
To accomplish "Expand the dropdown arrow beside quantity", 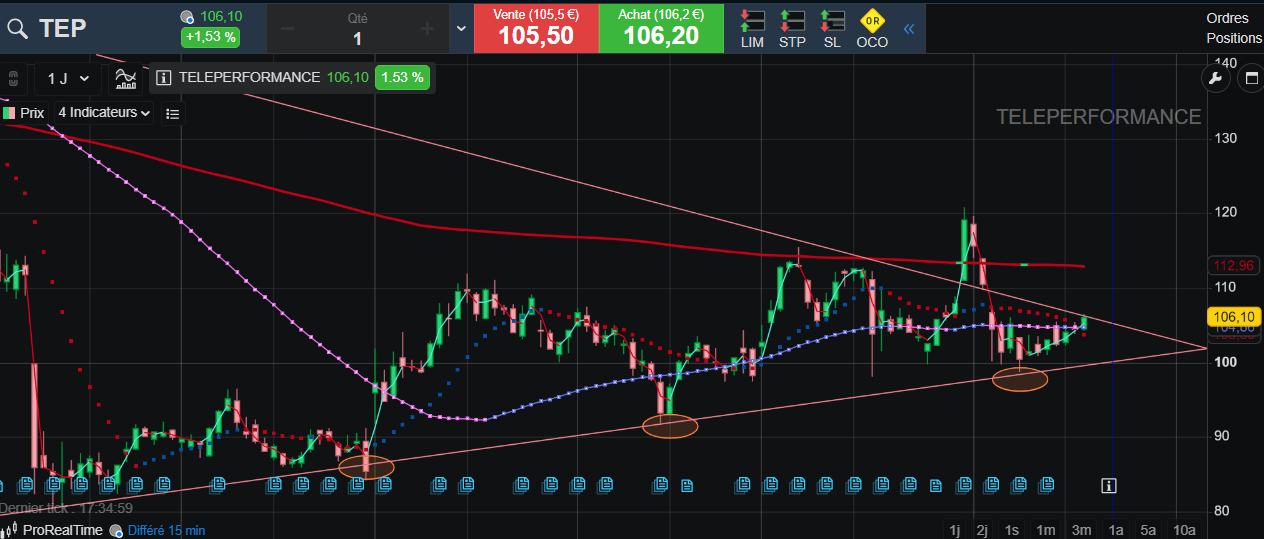I will pos(461,28).
